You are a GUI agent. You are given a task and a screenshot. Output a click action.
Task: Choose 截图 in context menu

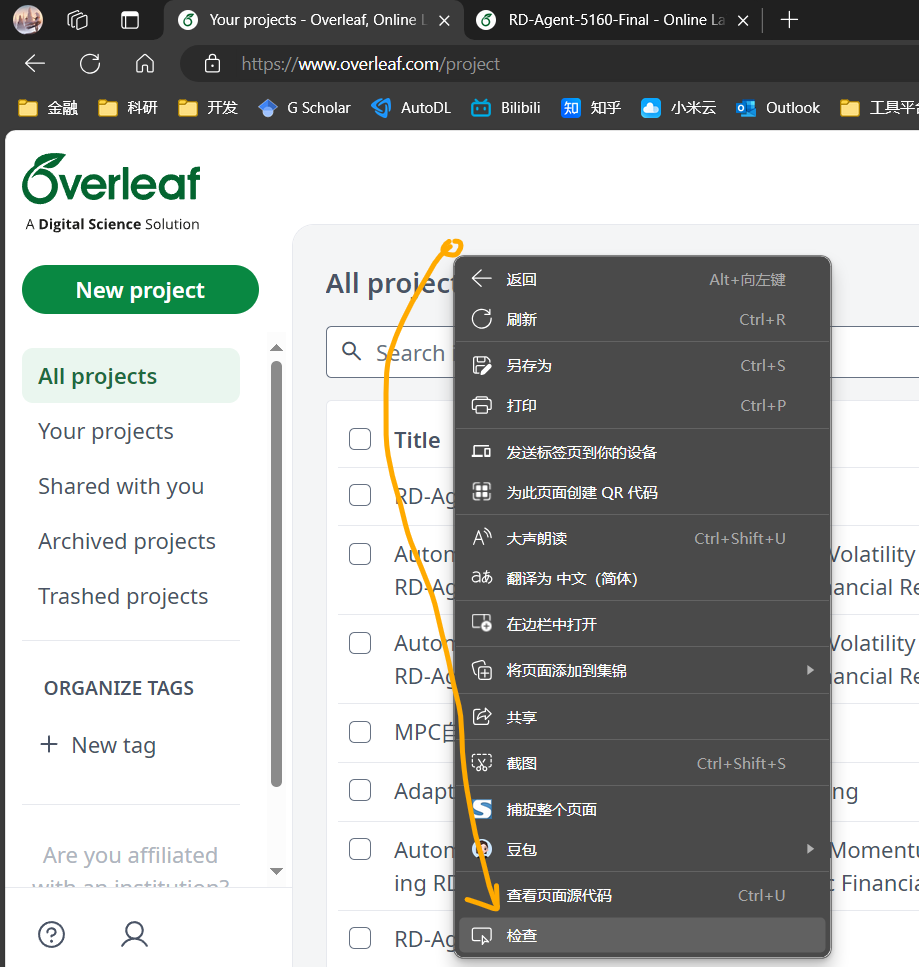[x=641, y=763]
